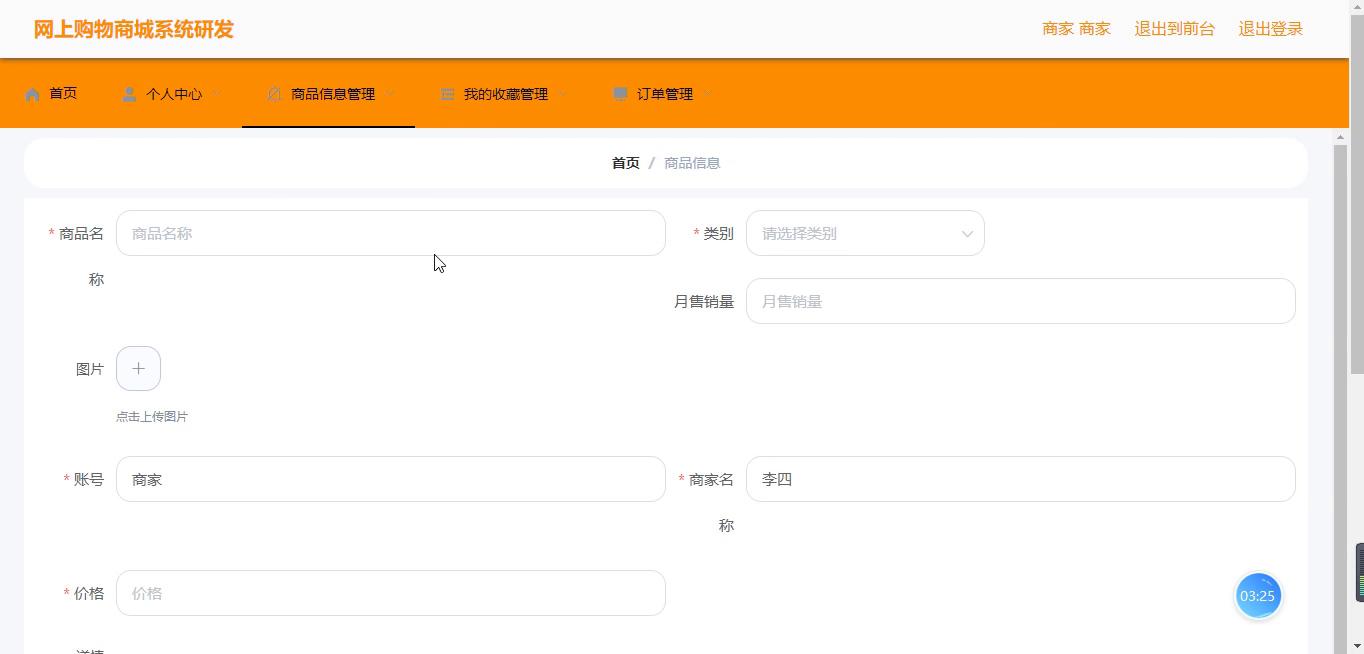The height and width of the screenshot is (654, 1364).
Task: Click the list icon beside 我的收藏管理
Action: coord(447,94)
